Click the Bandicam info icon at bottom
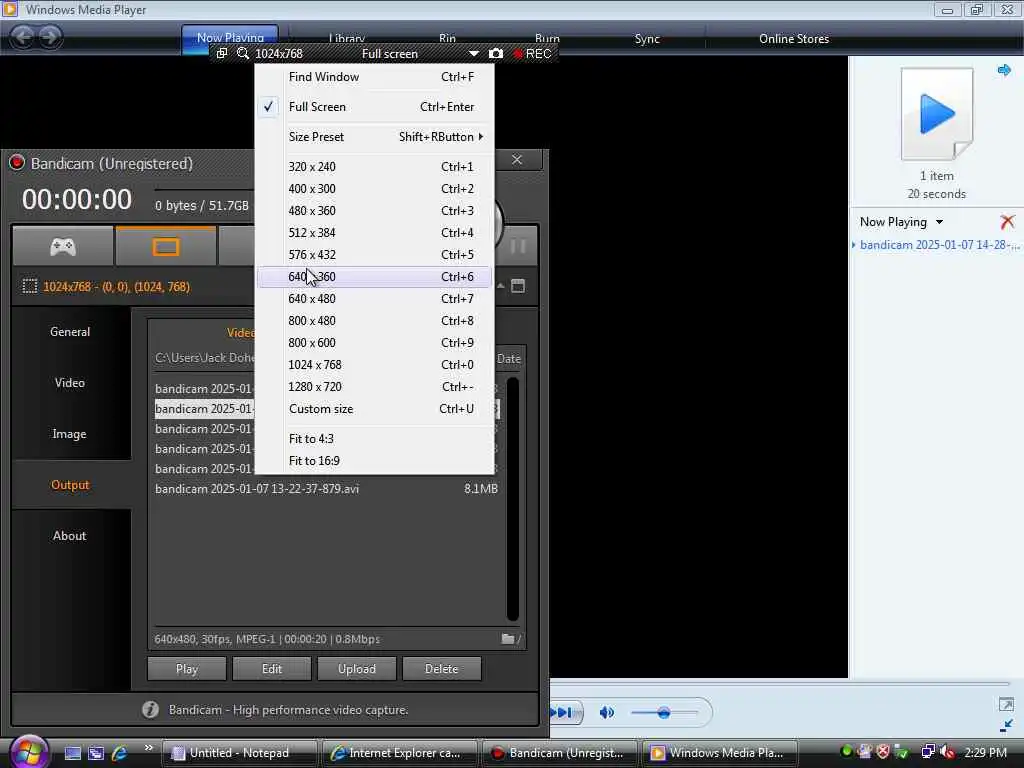This screenshot has width=1024, height=768. 150,709
